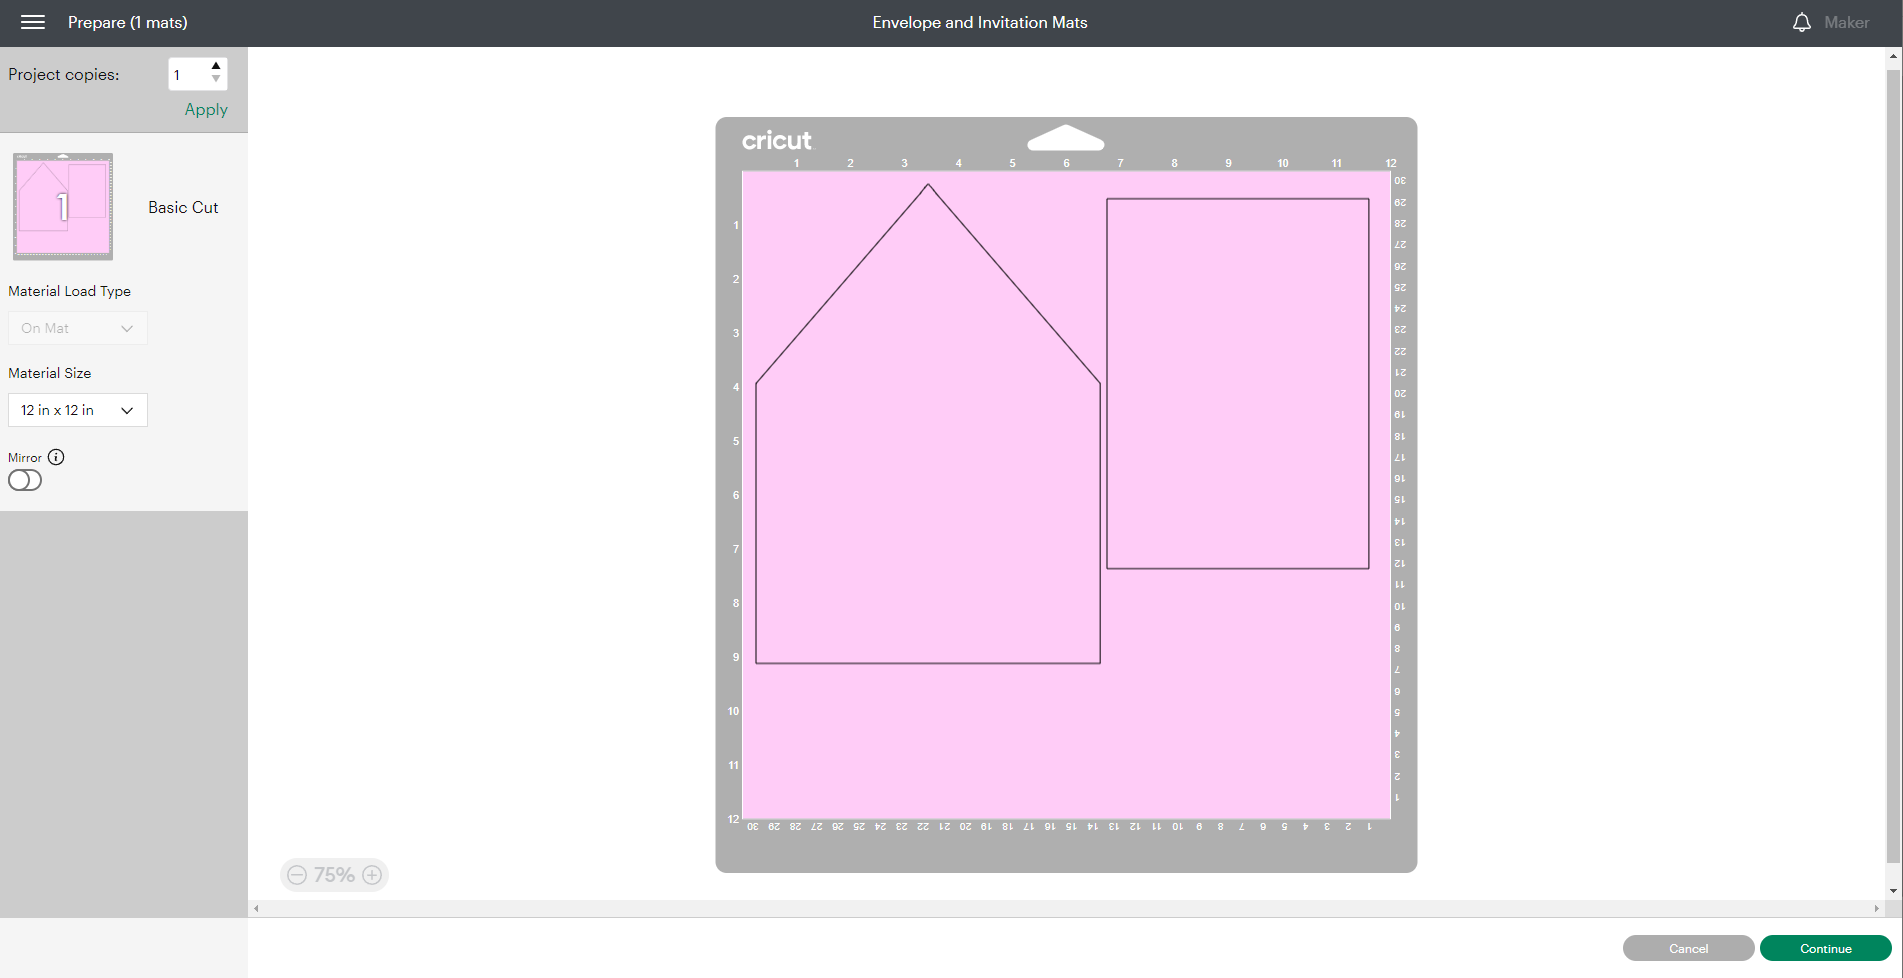Zoom in with the plus icon
This screenshot has width=1903, height=978.
[372, 875]
